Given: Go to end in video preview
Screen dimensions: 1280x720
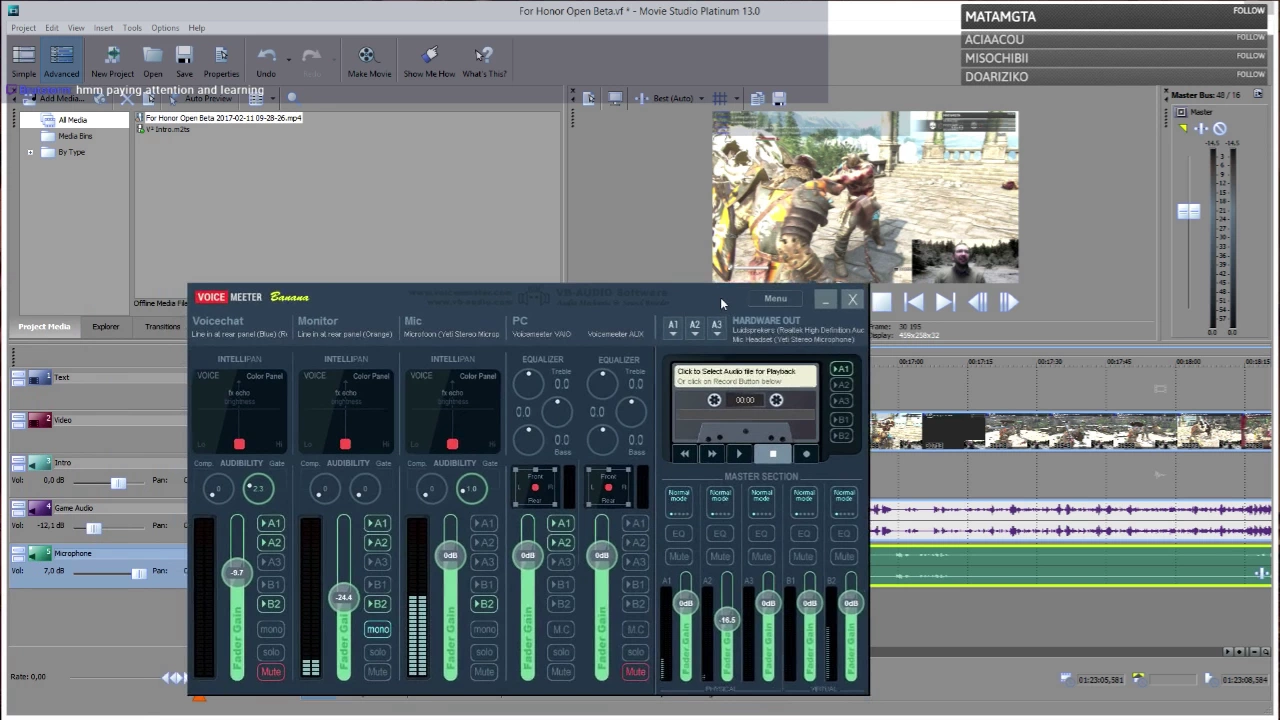Looking at the screenshot, I should (x=945, y=302).
